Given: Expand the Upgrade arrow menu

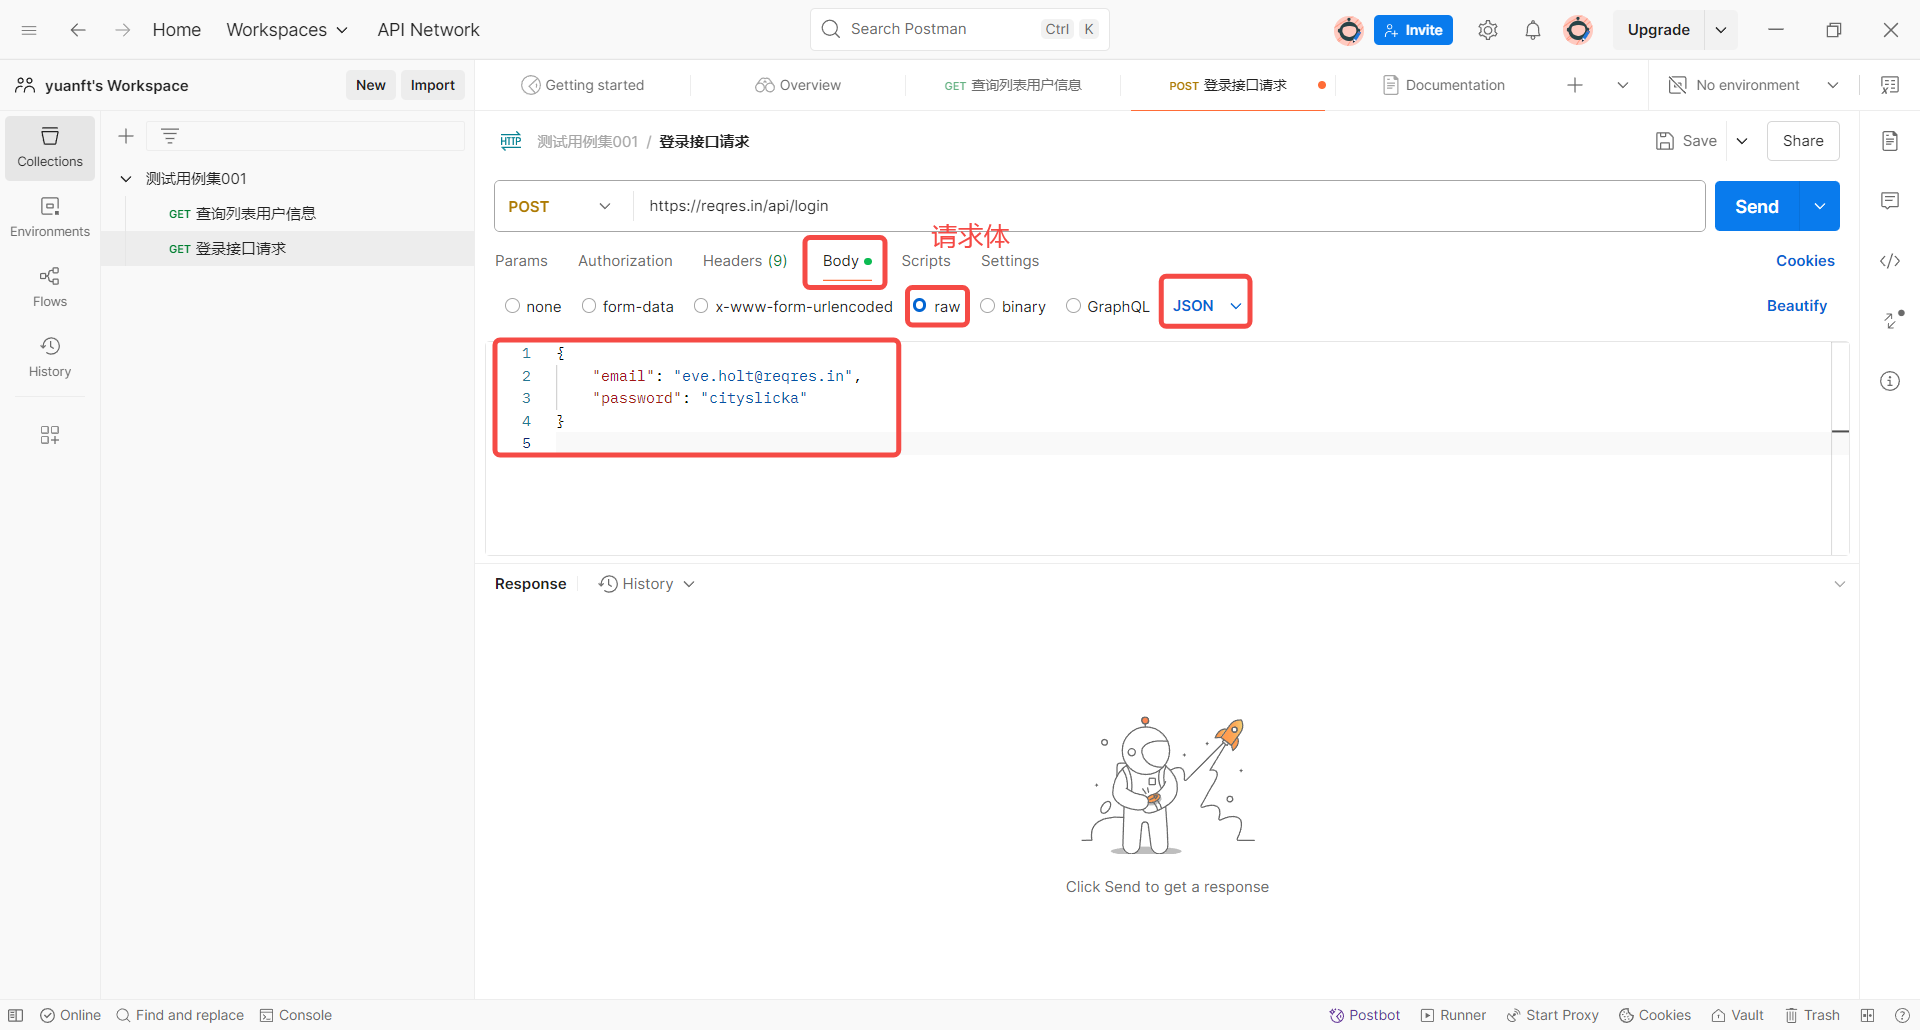Looking at the screenshot, I should pyautogui.click(x=1721, y=30).
